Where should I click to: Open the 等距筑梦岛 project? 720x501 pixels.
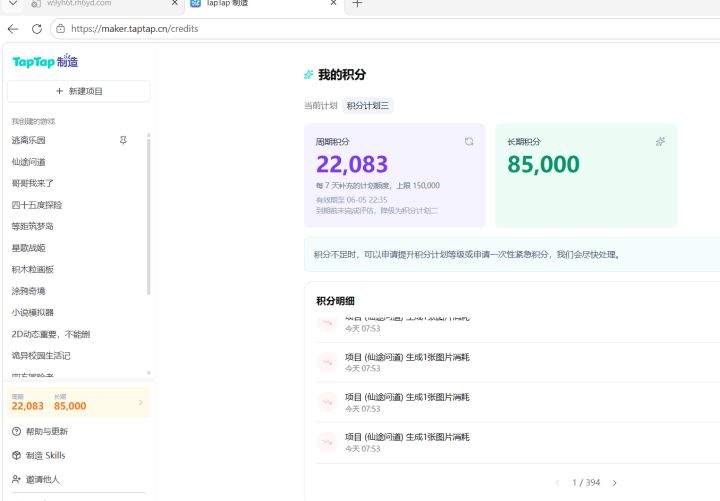[33, 226]
